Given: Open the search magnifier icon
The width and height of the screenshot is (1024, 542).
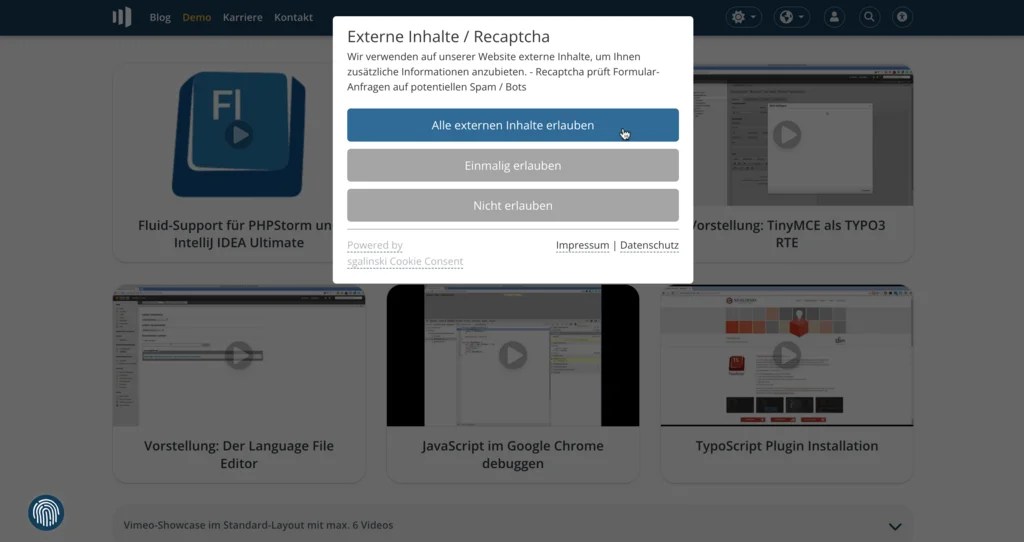Looking at the screenshot, I should tap(869, 17).
